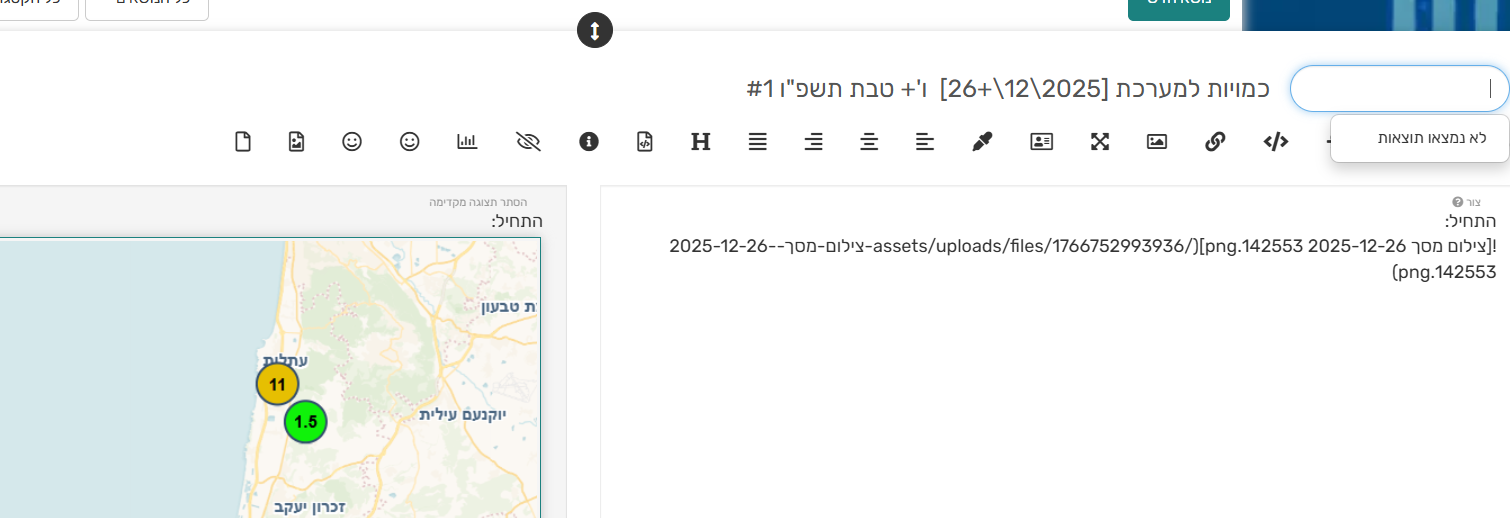Click the 'הסתר תצוגה מקדימה' hide preview link
The width and height of the screenshot is (1510, 518).
pyautogui.click(x=478, y=202)
